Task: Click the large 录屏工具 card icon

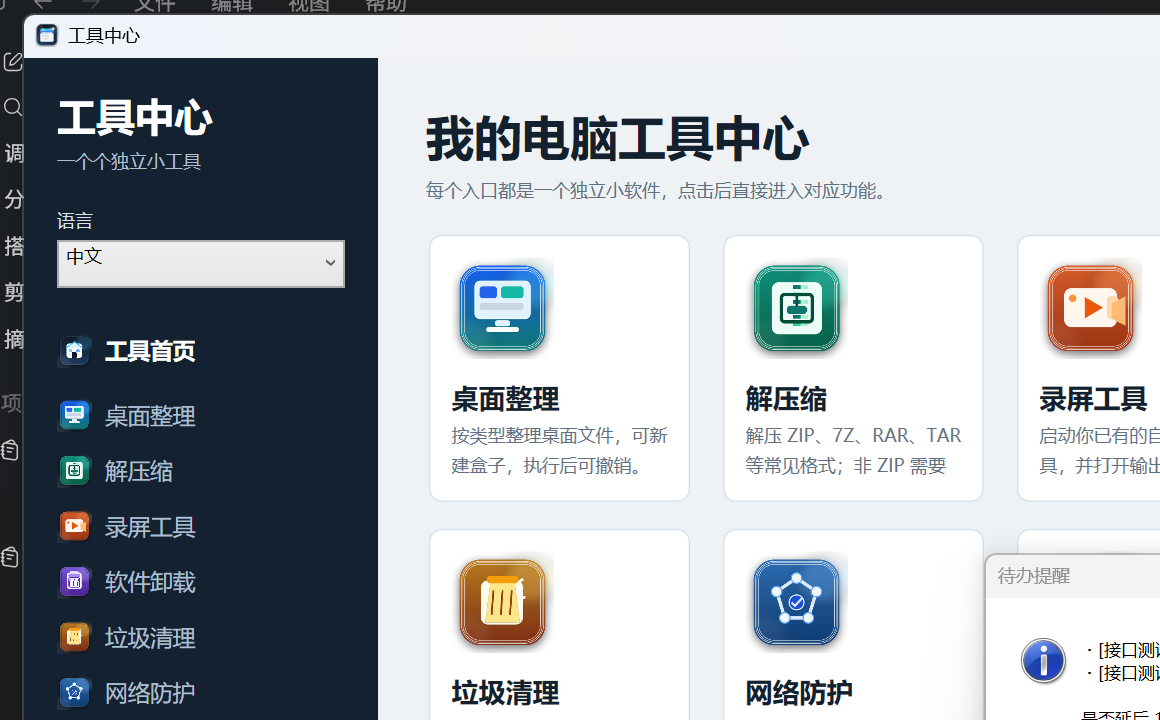Action: [x=1090, y=308]
